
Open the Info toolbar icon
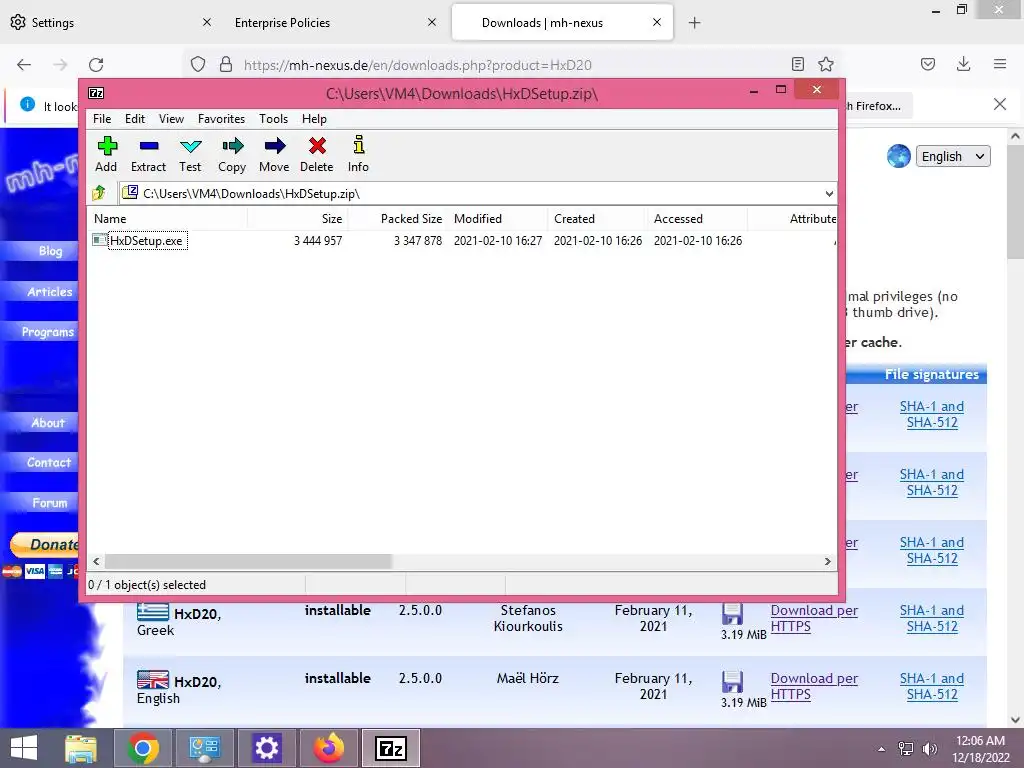pos(359,145)
